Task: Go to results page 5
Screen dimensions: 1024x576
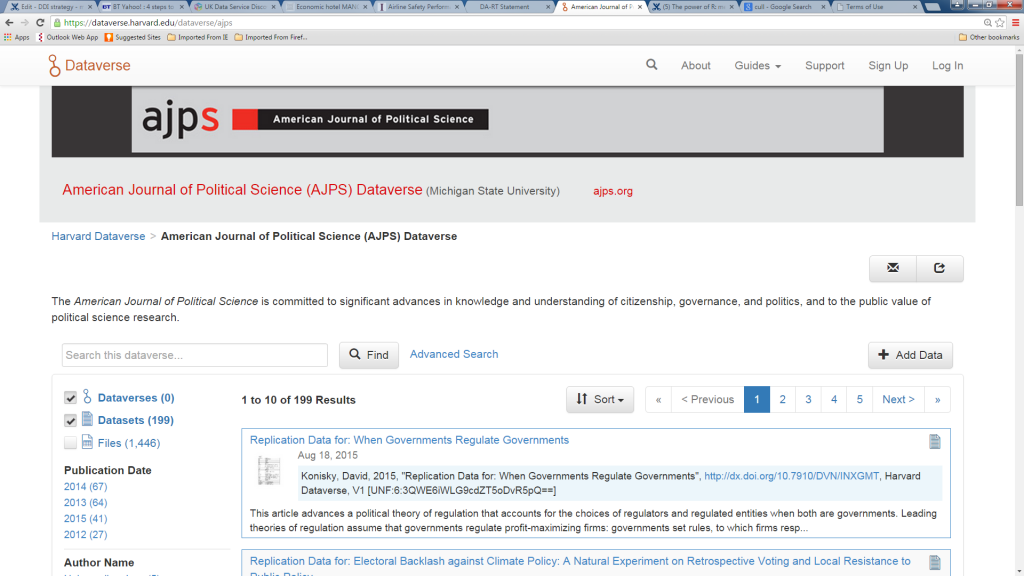Action: pos(859,399)
